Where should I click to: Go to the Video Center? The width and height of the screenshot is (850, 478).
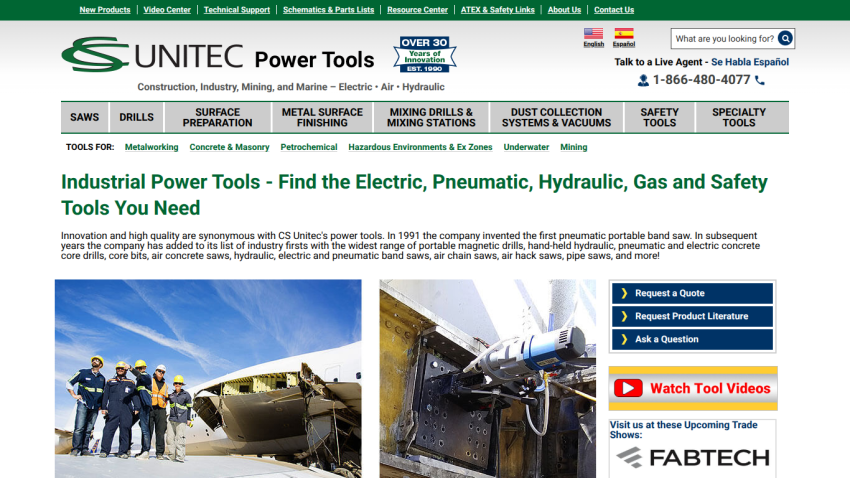pos(167,10)
